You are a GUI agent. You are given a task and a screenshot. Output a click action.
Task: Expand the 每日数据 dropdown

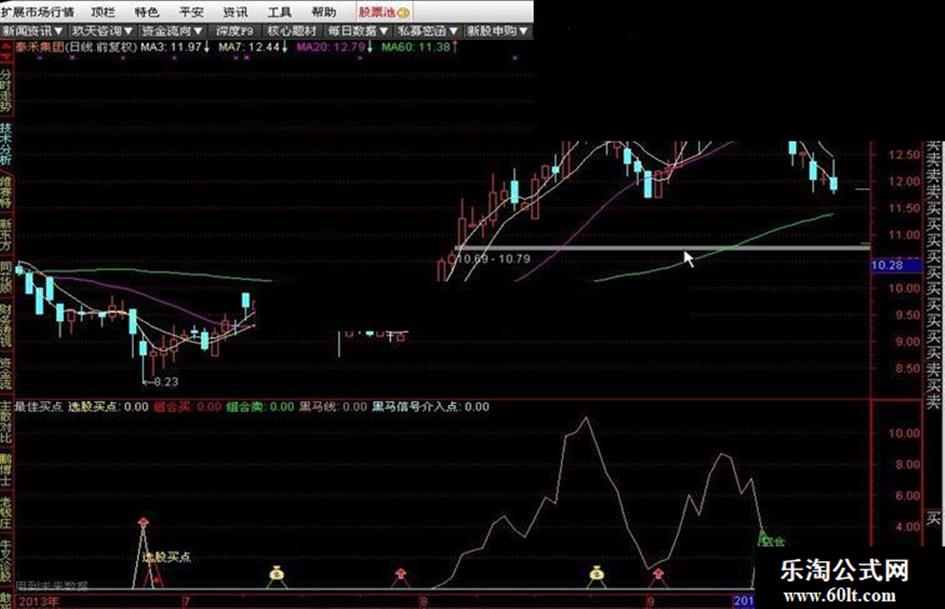358,30
